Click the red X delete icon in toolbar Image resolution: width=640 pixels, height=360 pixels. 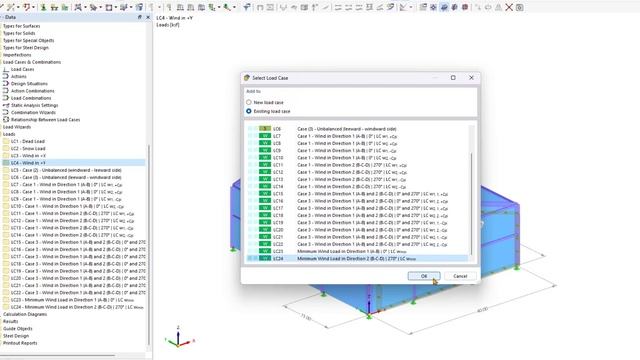pos(509,7)
